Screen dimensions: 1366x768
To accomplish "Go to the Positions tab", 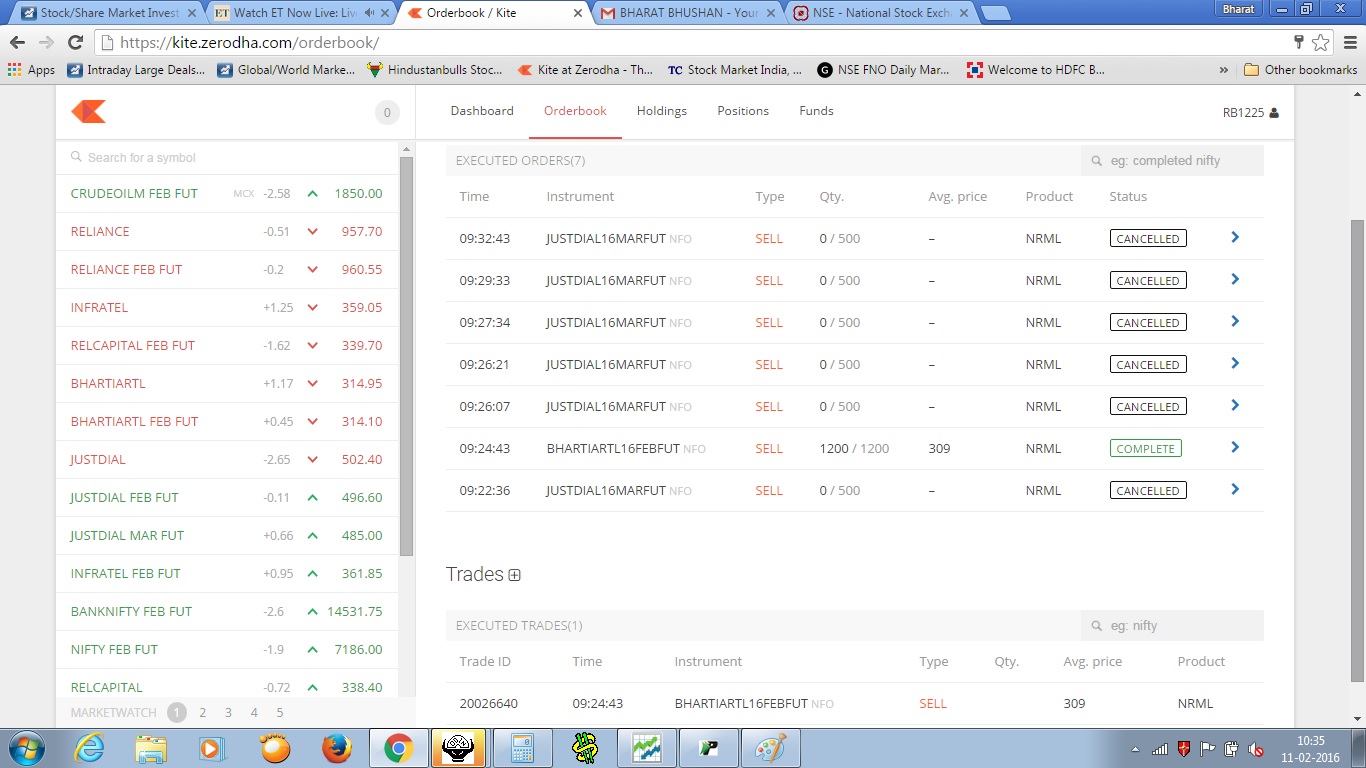I will click(743, 111).
